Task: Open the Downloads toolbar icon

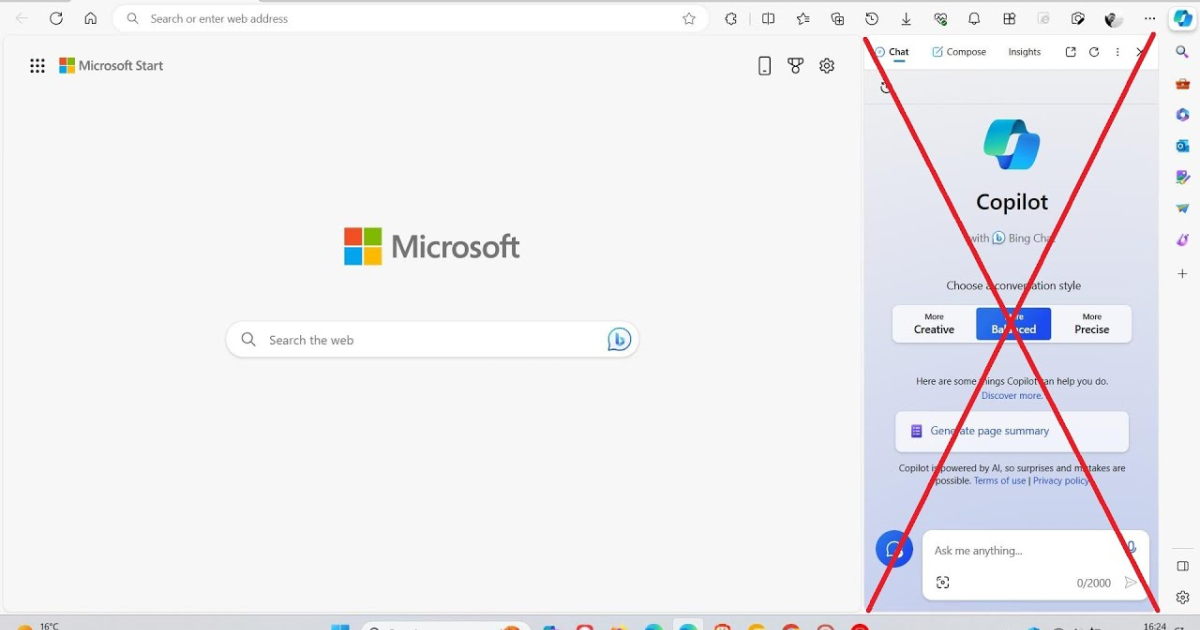Action: pos(906,19)
